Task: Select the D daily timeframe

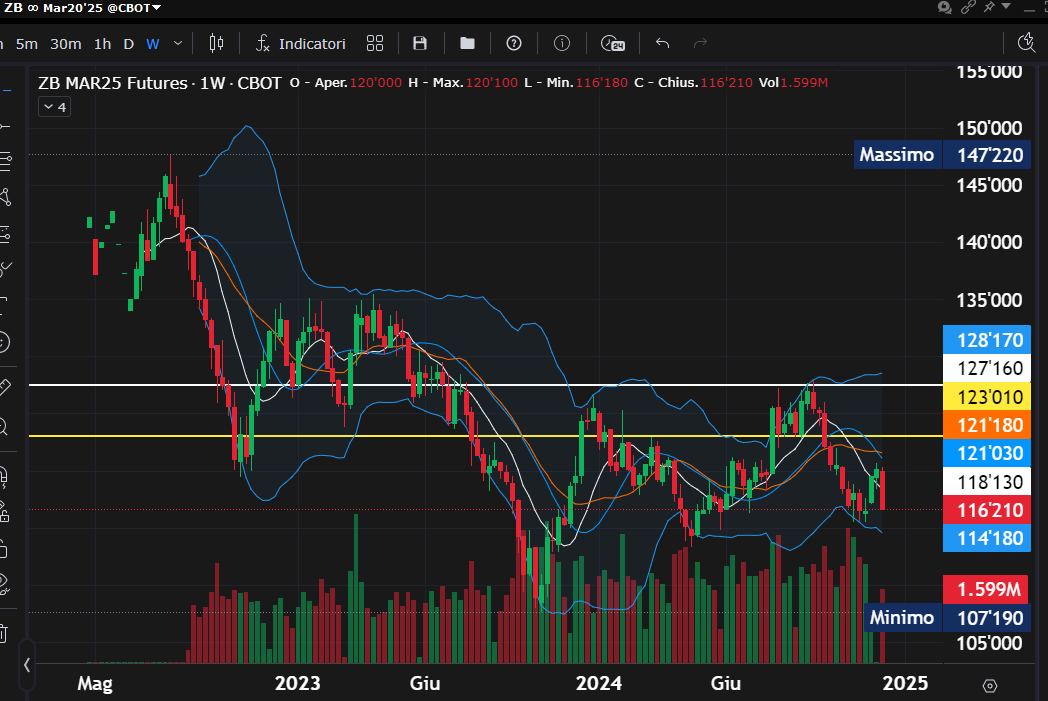Action: 128,43
